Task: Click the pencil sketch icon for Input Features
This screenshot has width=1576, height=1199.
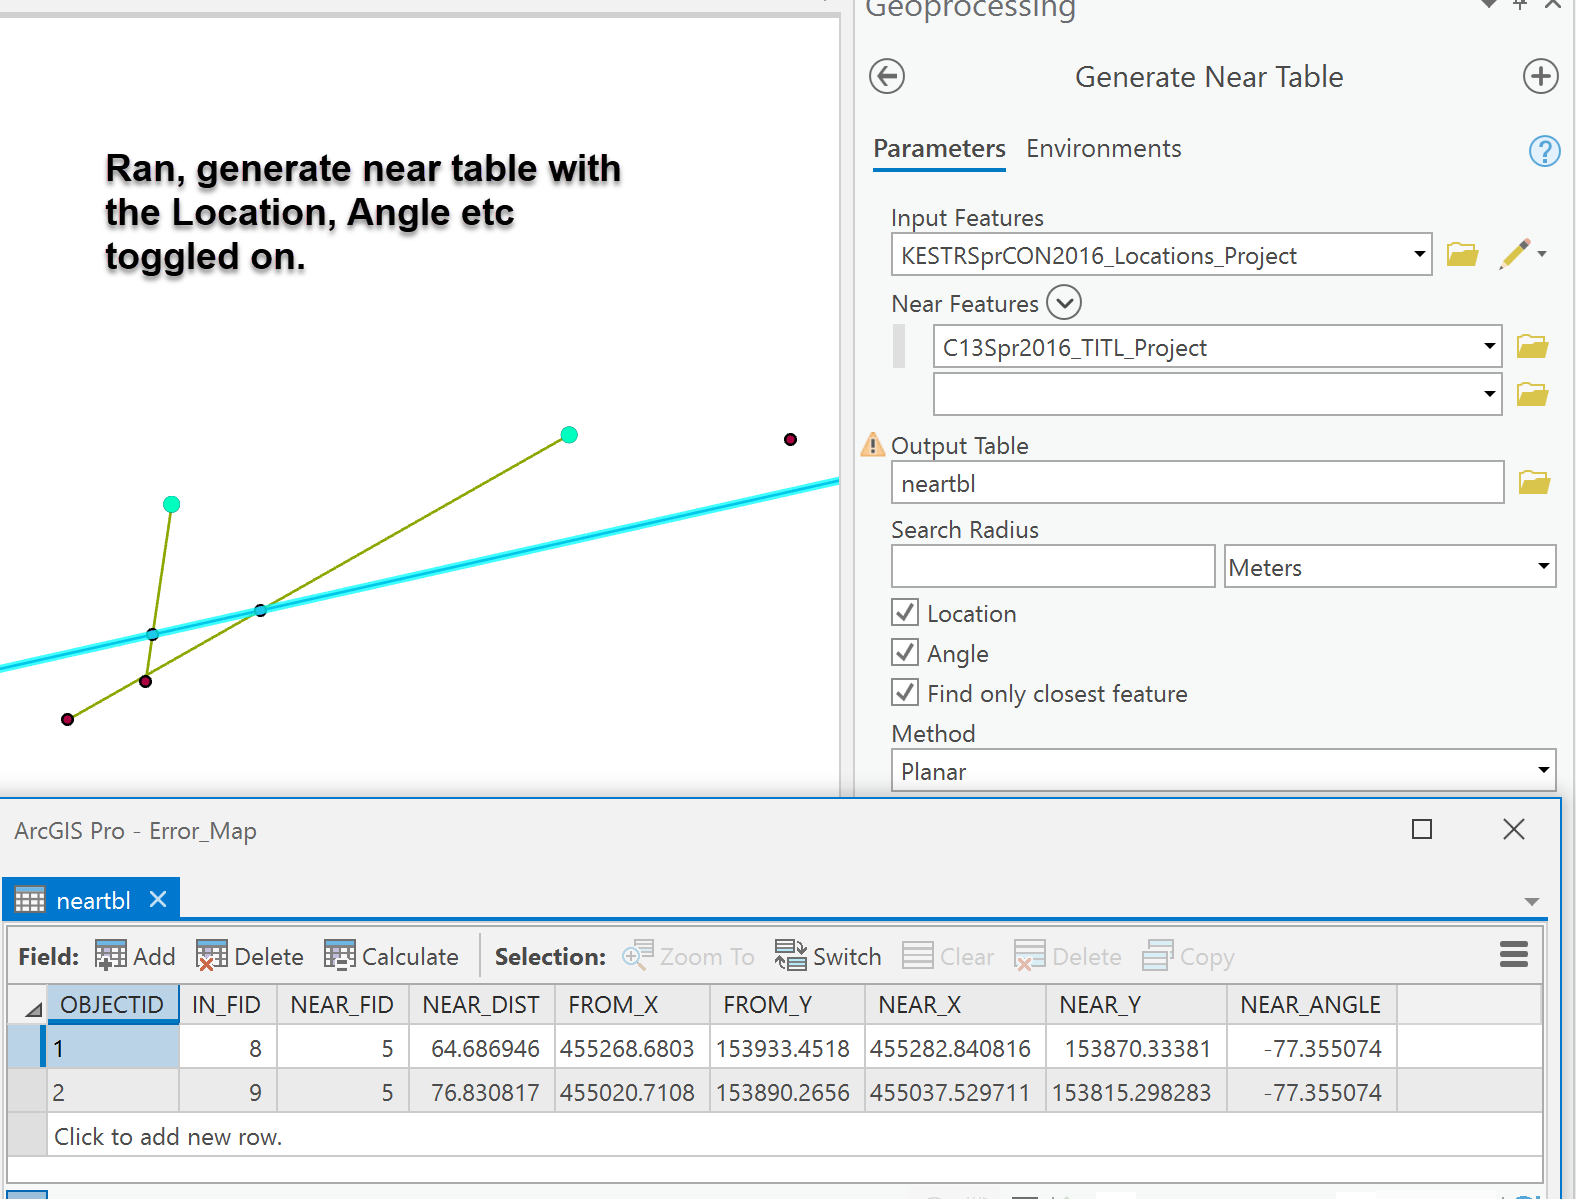Action: point(1516,254)
